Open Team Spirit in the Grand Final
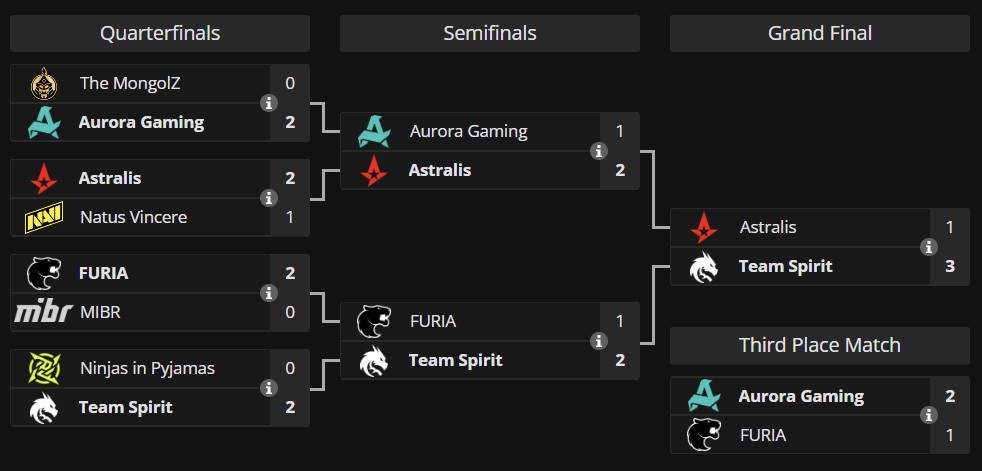This screenshot has height=471, width=982. [785, 266]
